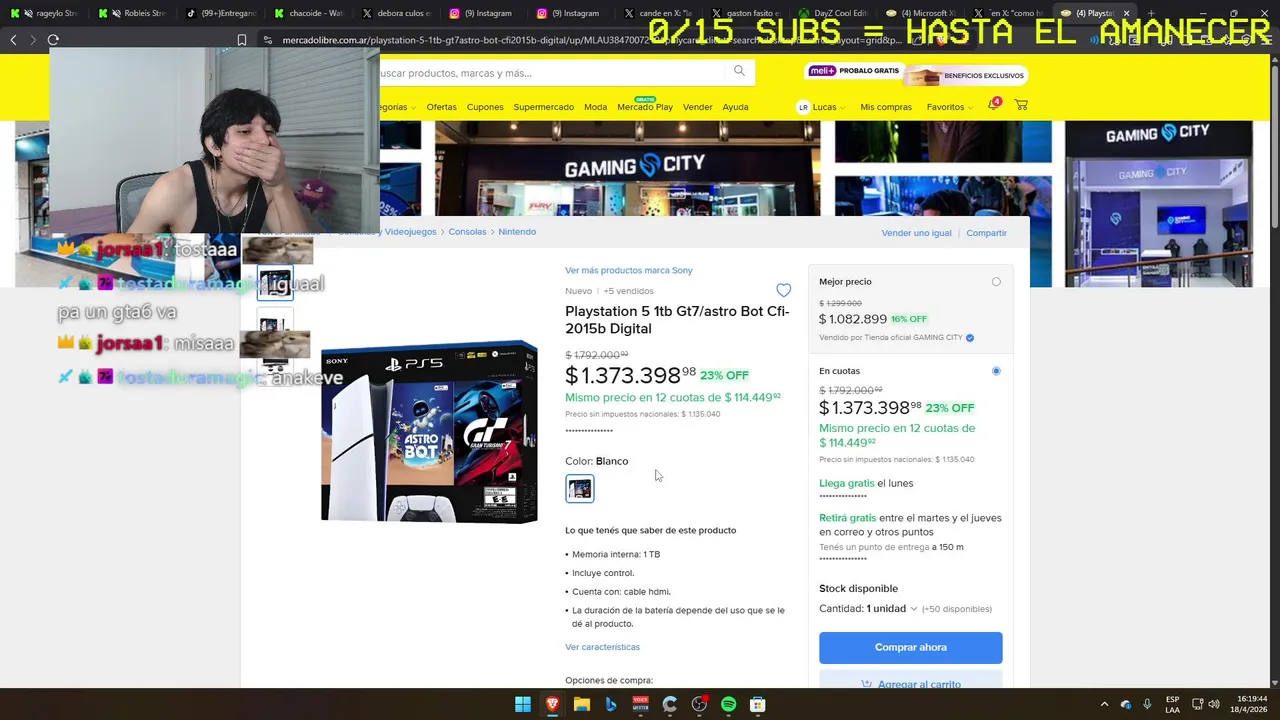Open the Ofertas menu item
This screenshot has width=1280, height=720.
(x=441, y=107)
